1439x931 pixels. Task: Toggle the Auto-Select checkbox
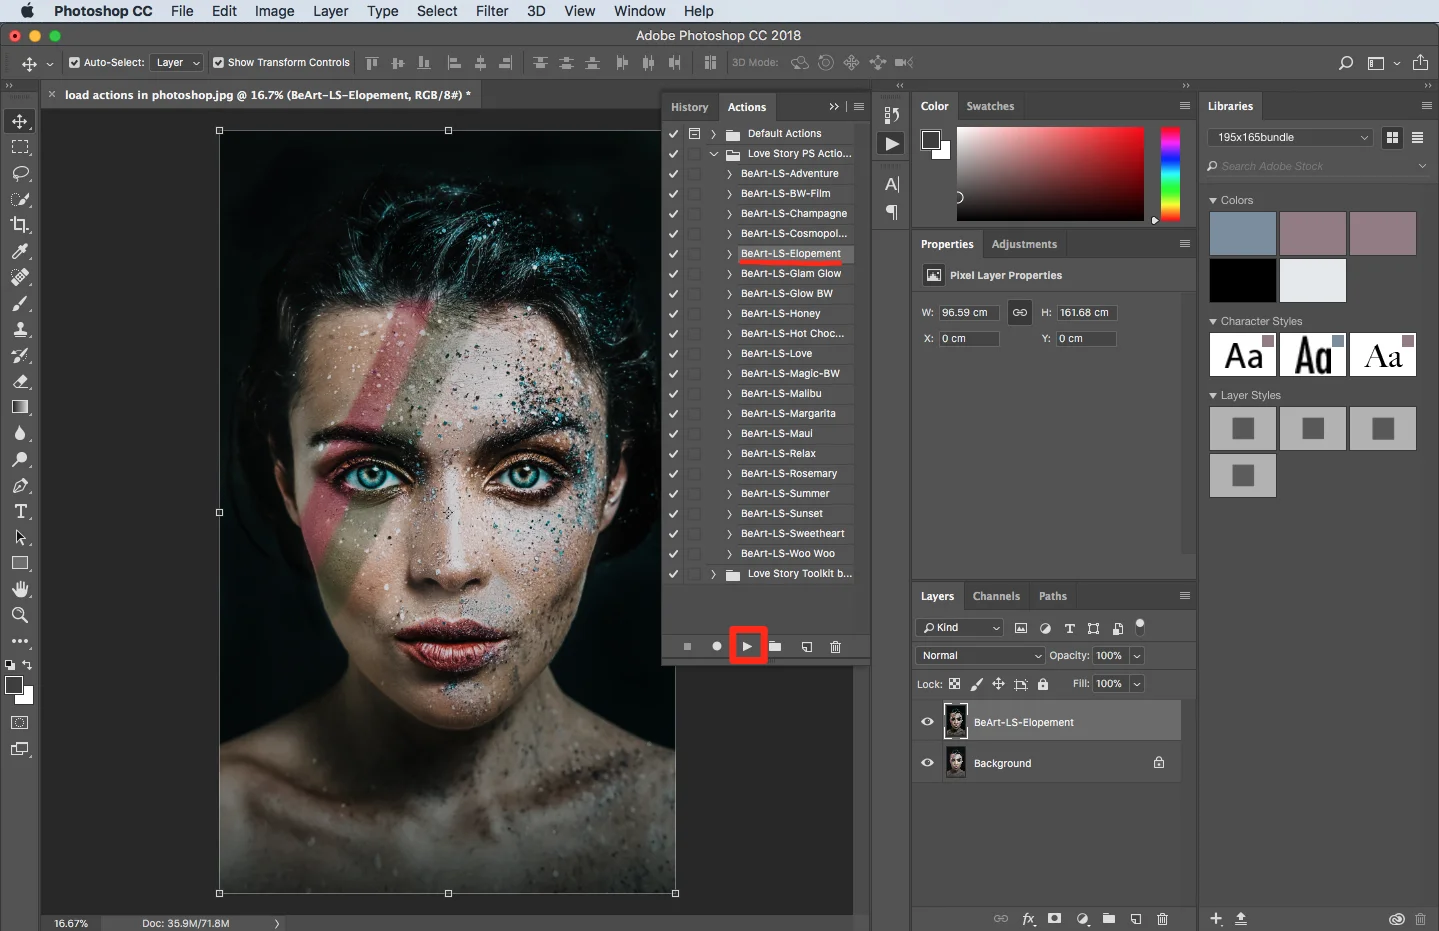tap(74, 62)
